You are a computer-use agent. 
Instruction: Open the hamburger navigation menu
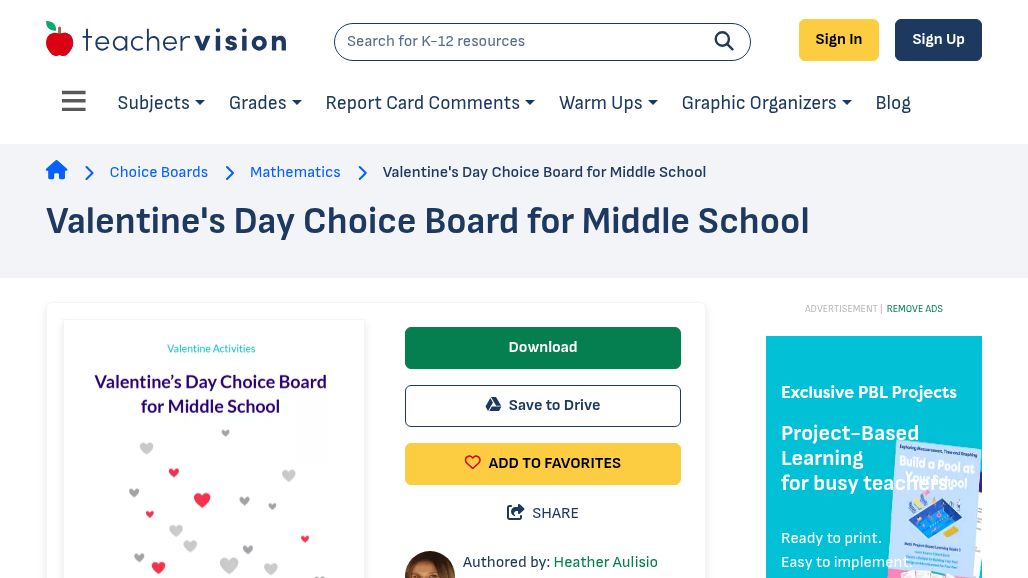73,102
